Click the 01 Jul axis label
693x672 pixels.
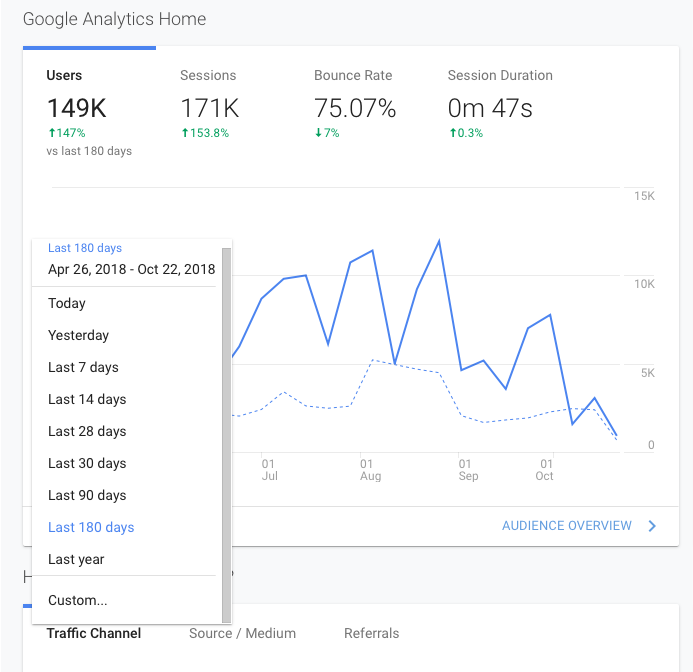tap(269, 470)
